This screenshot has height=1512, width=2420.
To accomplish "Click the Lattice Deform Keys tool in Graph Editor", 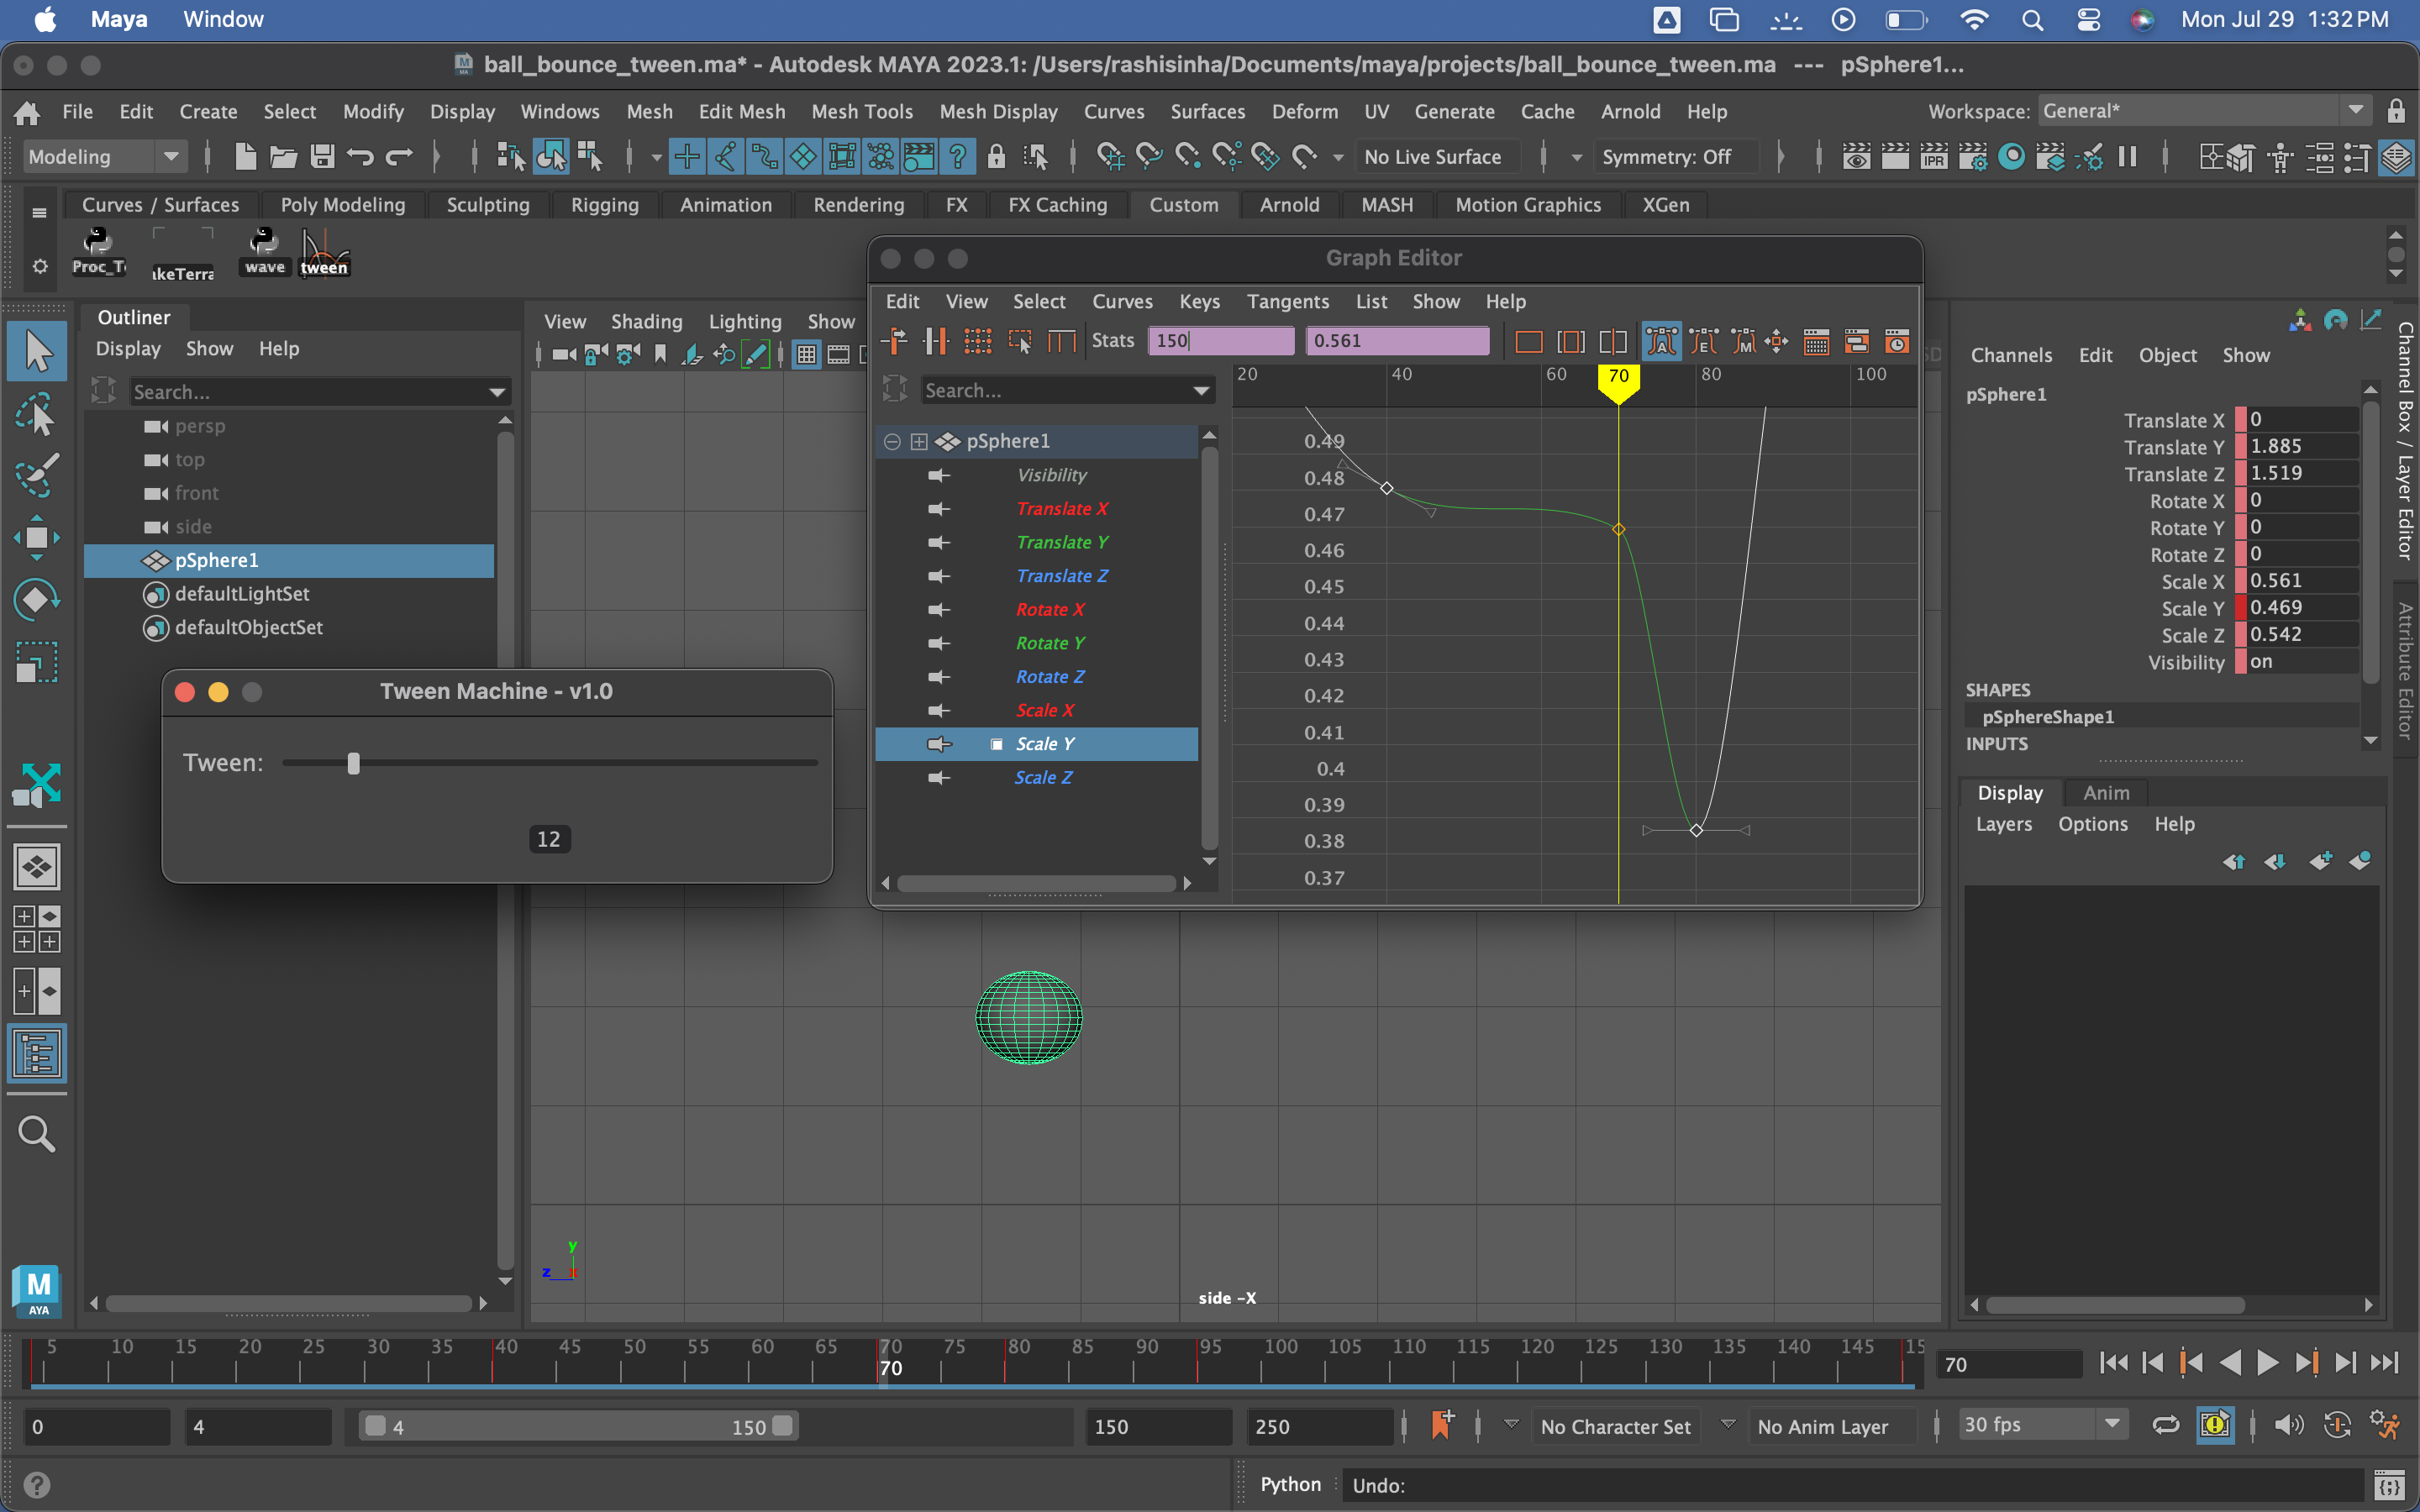I will point(977,341).
